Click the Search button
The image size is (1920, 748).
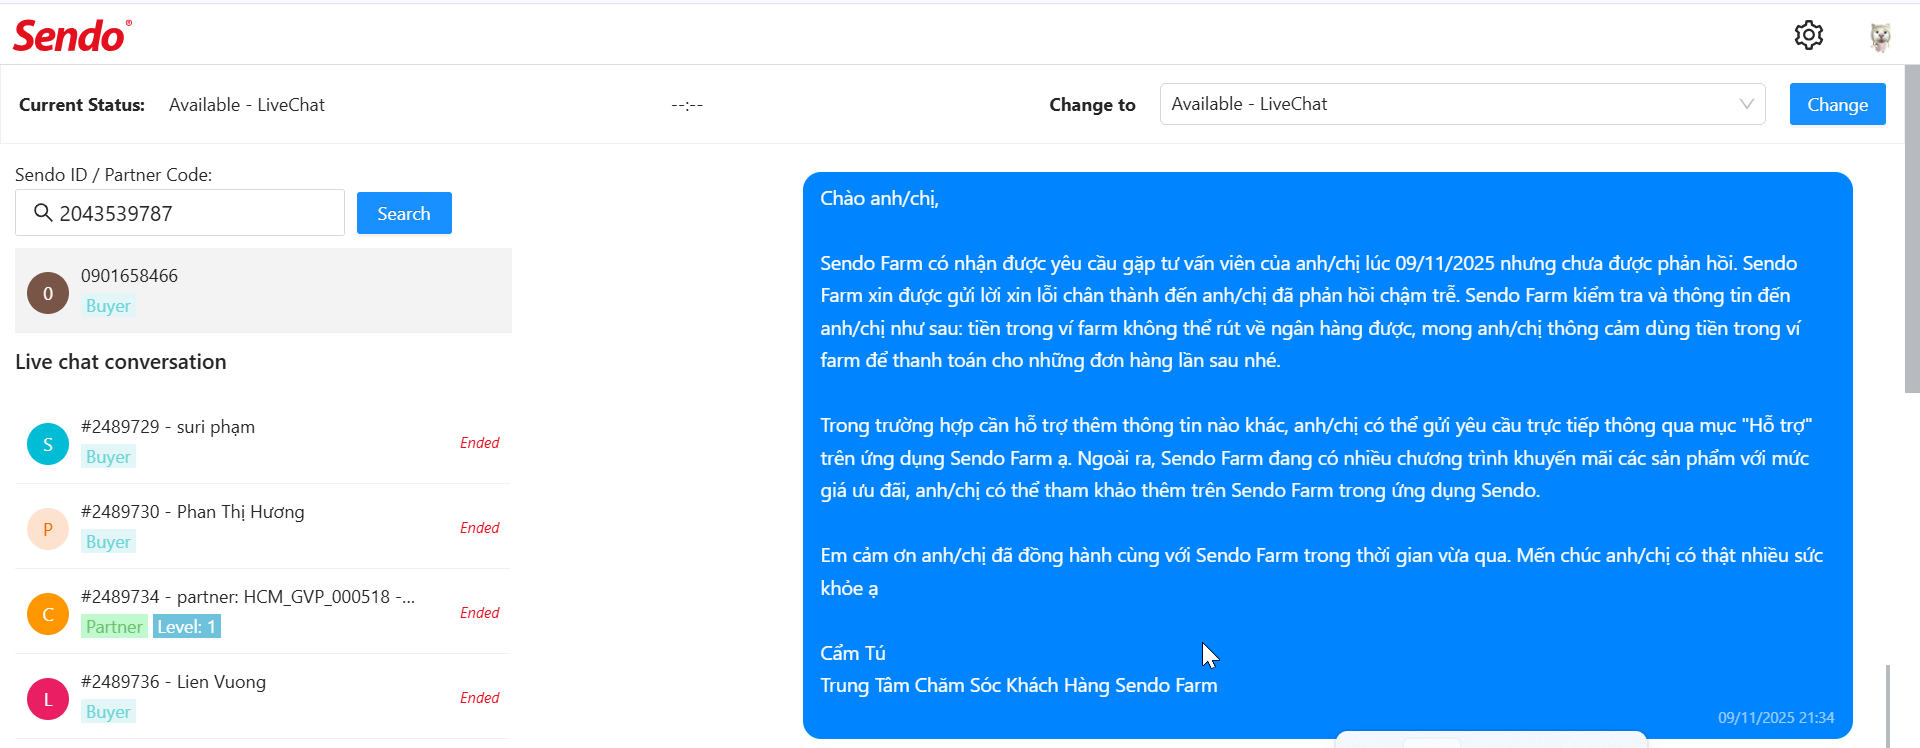404,213
